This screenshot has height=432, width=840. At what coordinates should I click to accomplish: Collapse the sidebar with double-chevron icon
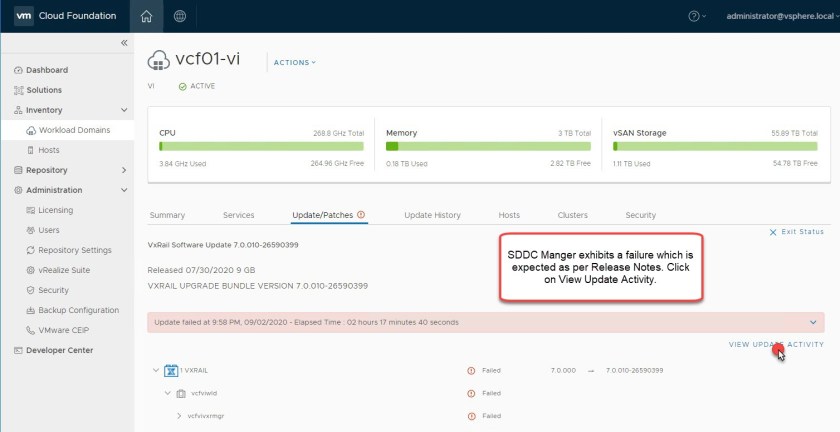pyautogui.click(x=124, y=43)
